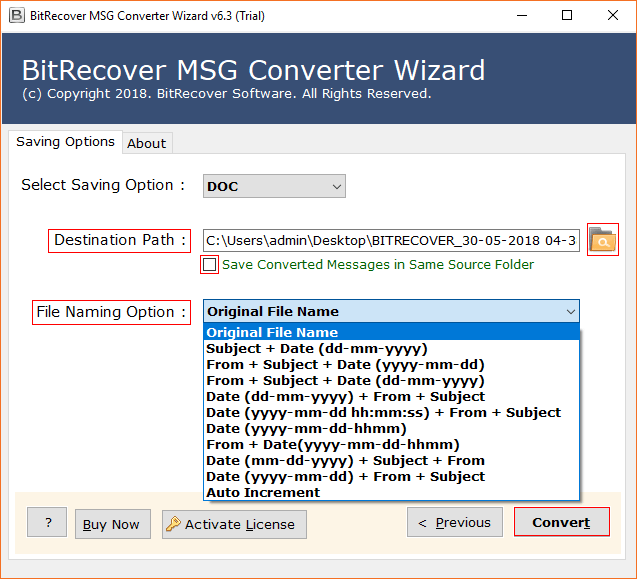Select Date (mm-dd-yyyy) + Subject + From
Screen dimensions: 637x579
(391, 460)
